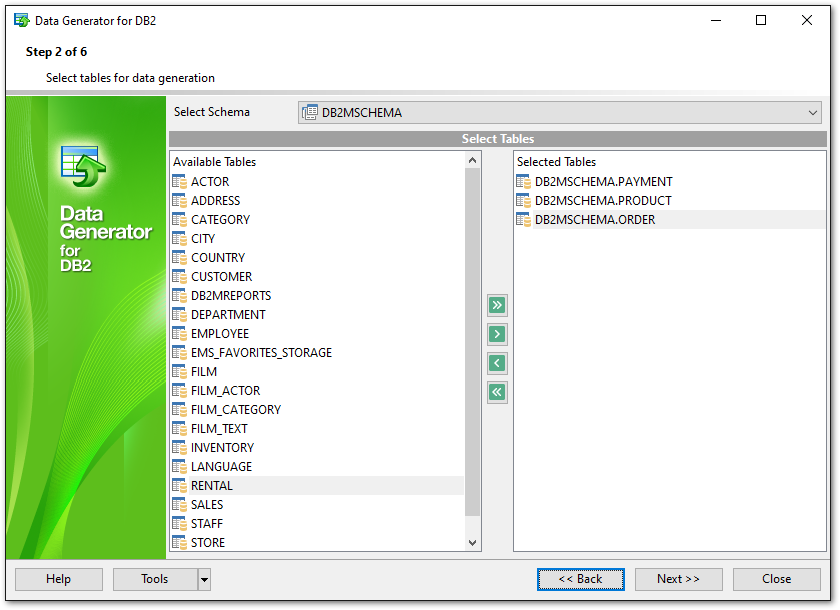Select the FILM_TEXT table name

point(219,429)
